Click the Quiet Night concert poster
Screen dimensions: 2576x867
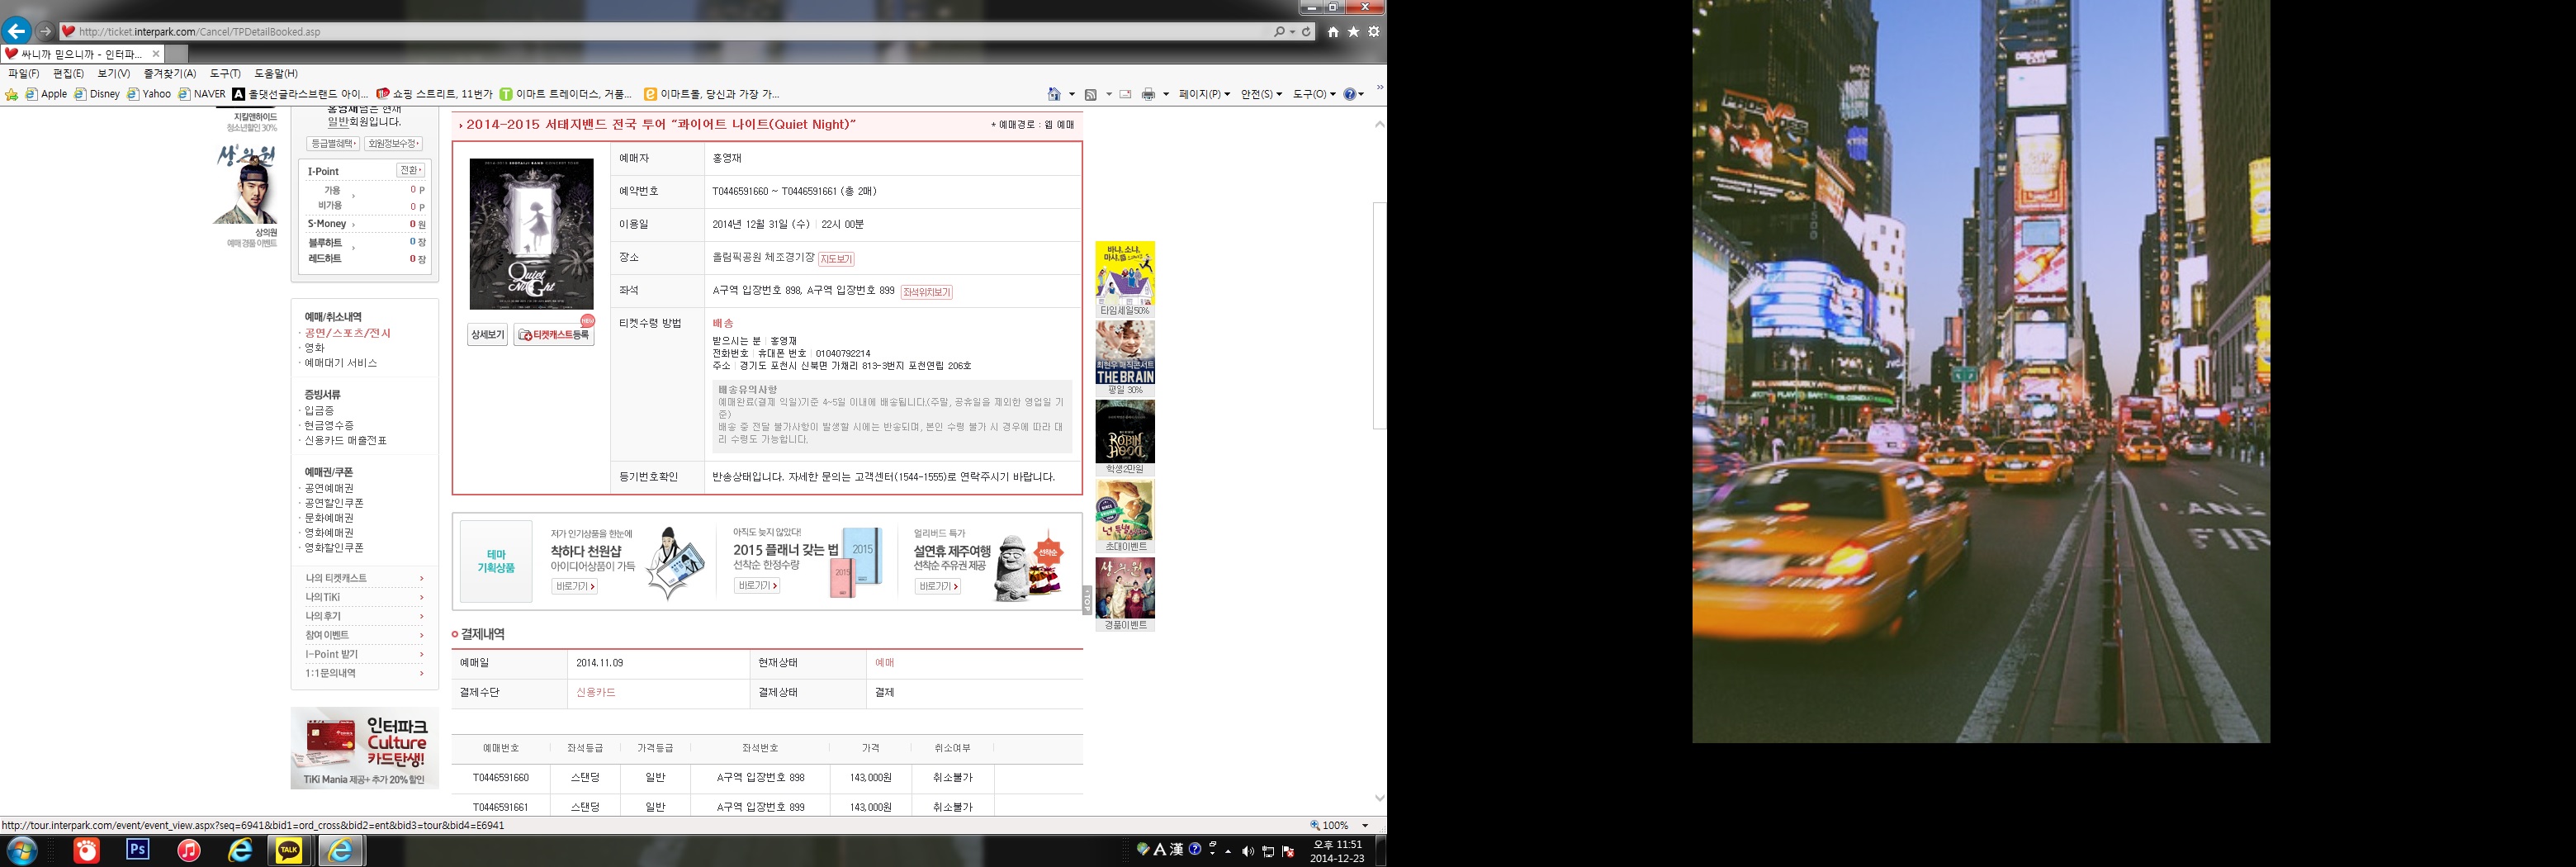click(x=531, y=233)
